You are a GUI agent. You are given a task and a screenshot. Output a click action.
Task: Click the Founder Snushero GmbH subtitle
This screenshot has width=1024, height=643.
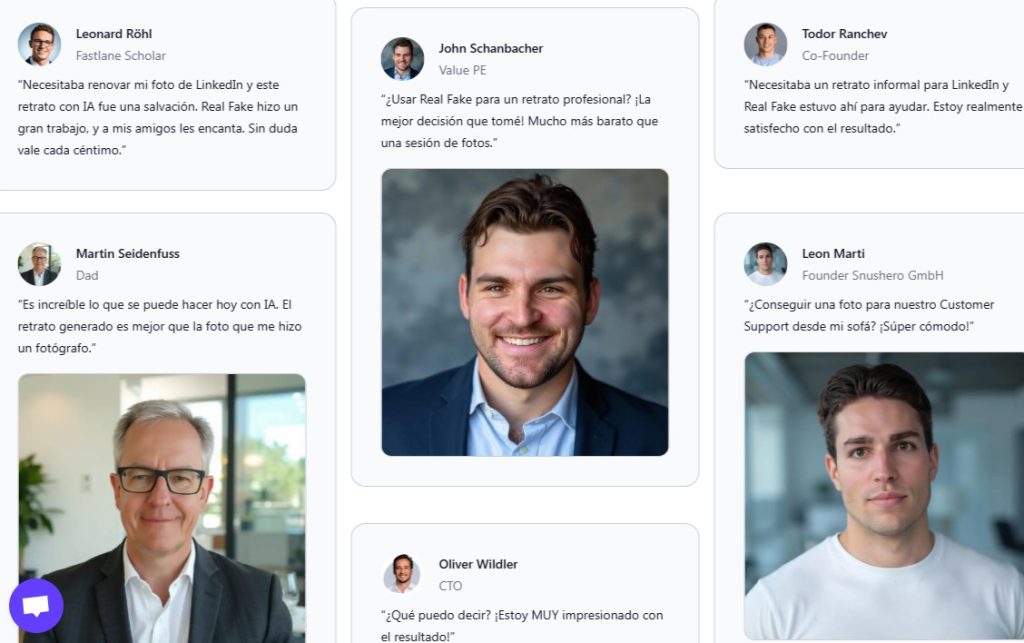point(872,276)
